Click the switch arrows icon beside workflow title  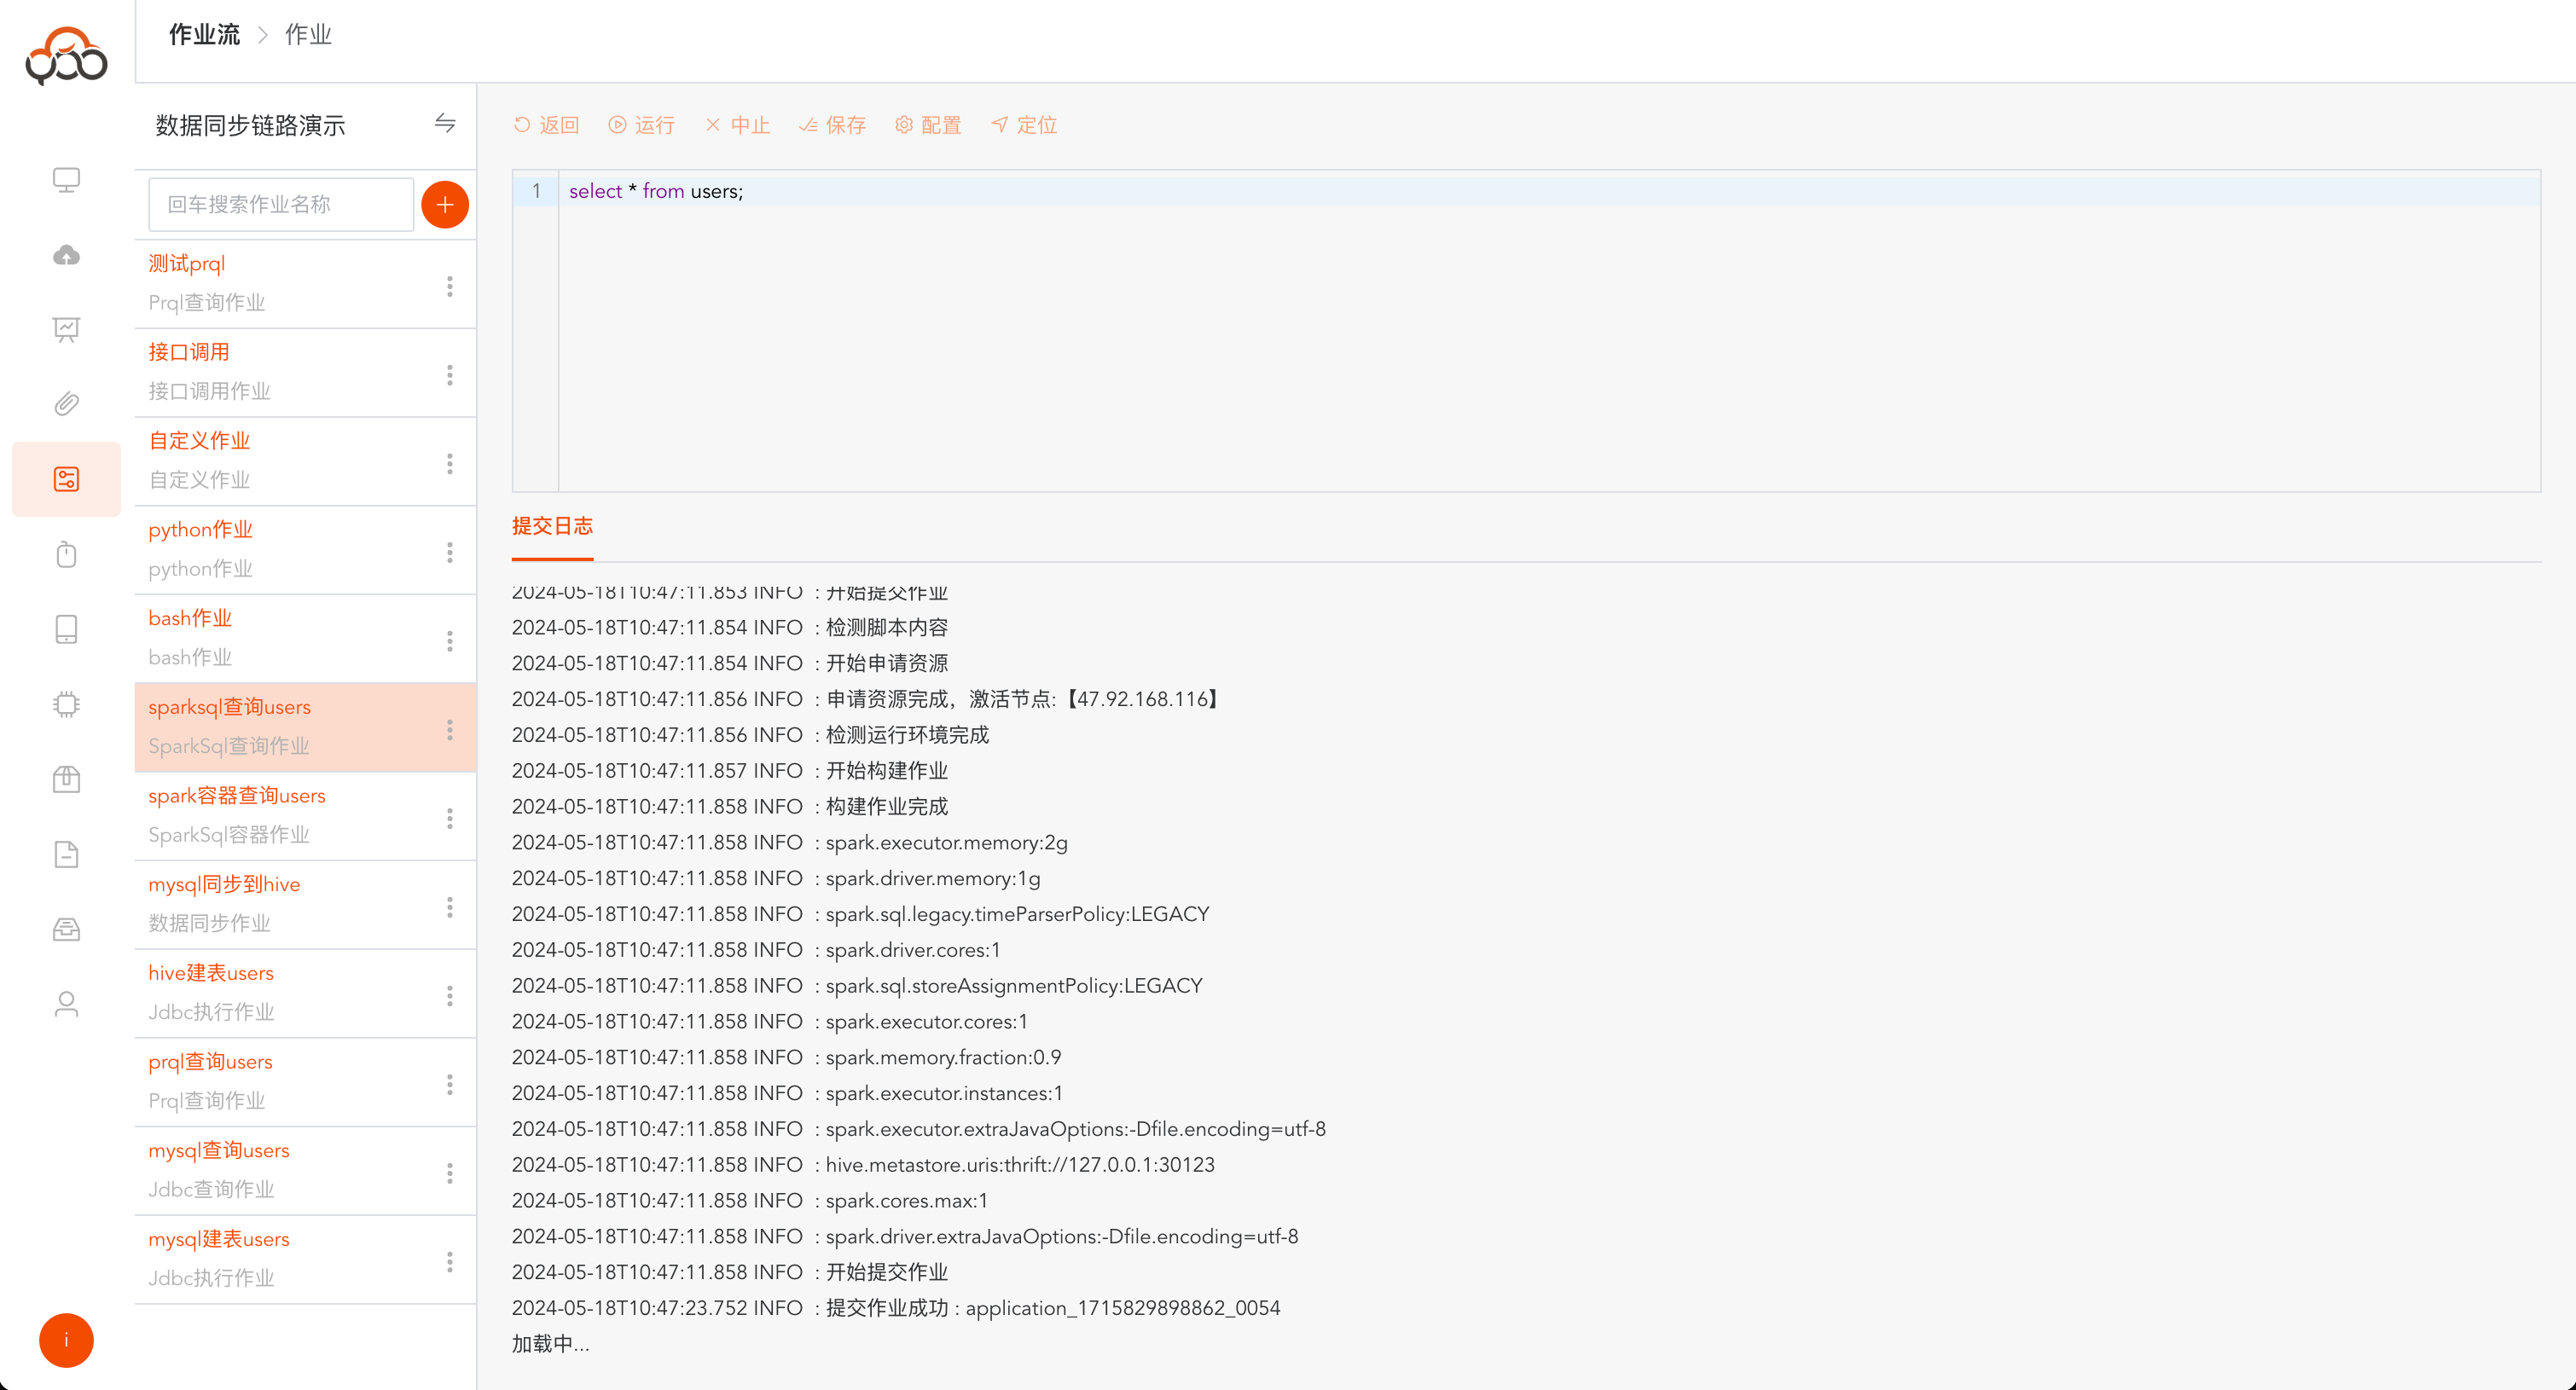pyautogui.click(x=445, y=123)
